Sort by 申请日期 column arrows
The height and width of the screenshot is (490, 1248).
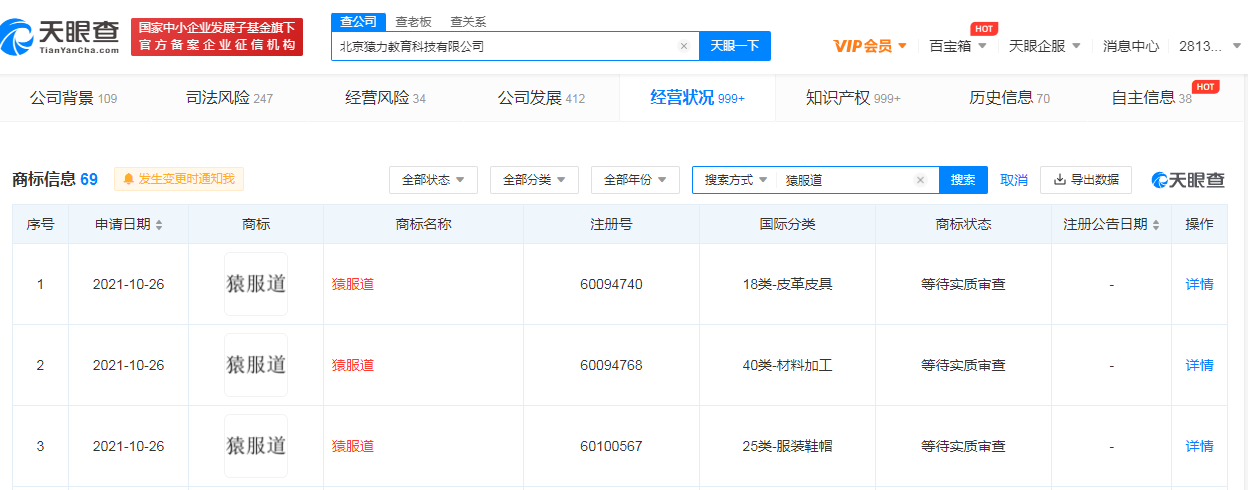[x=159, y=225]
